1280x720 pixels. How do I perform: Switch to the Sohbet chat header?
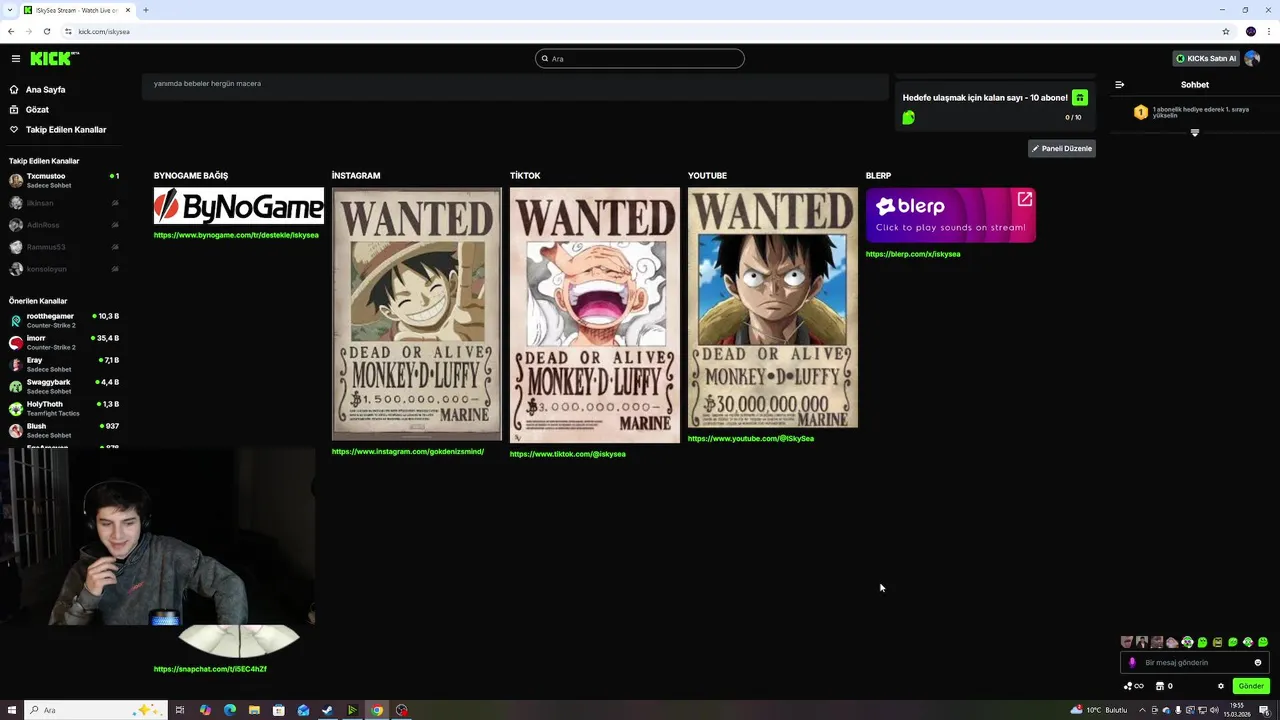[1195, 85]
